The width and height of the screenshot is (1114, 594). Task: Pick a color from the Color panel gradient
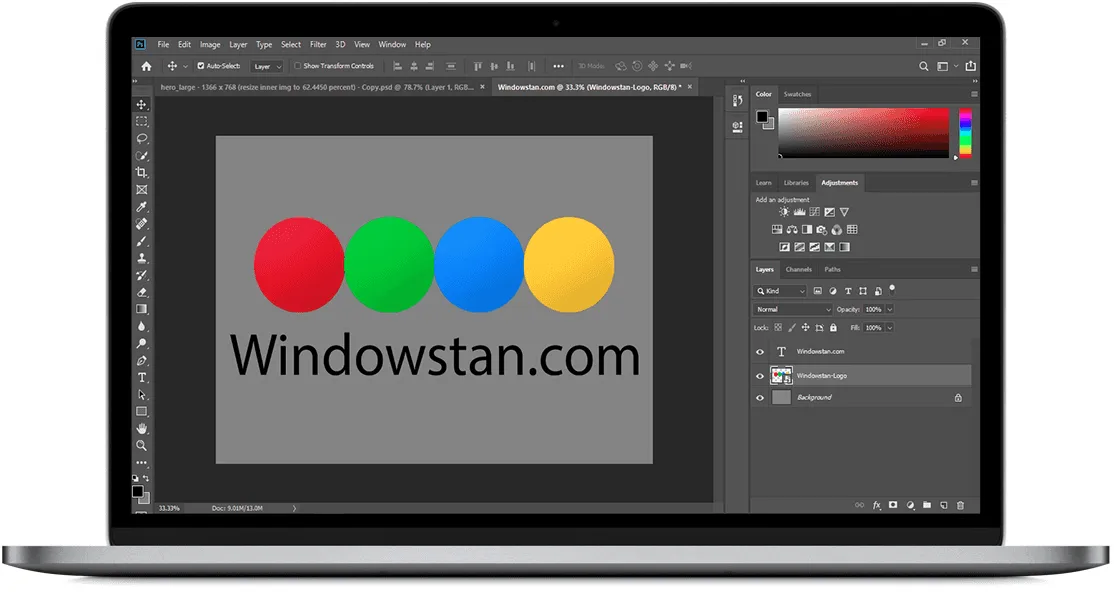[865, 132]
